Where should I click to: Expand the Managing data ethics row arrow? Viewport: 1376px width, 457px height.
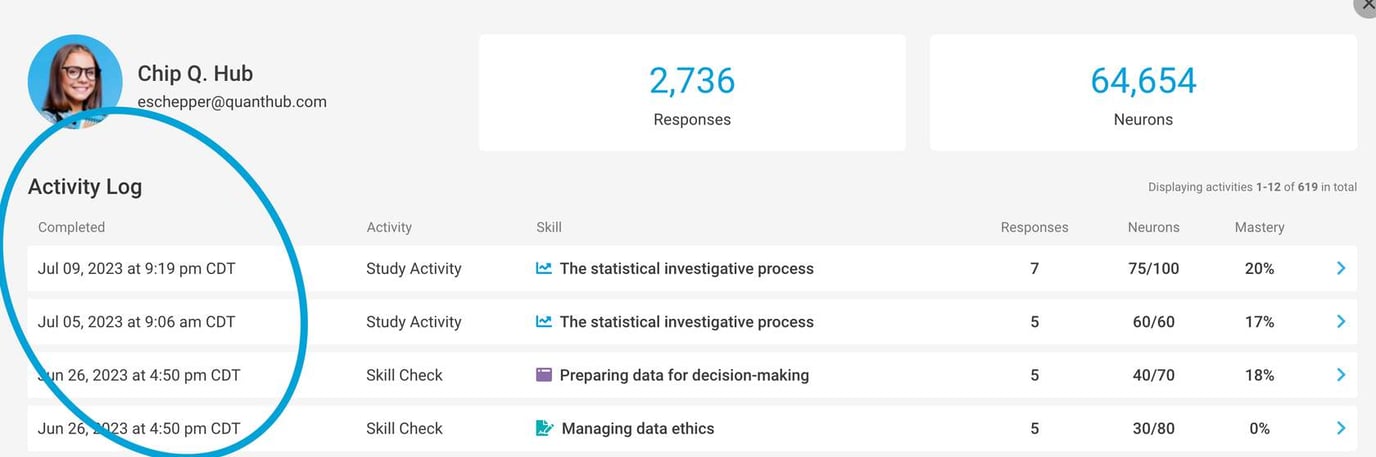[x=1341, y=428]
